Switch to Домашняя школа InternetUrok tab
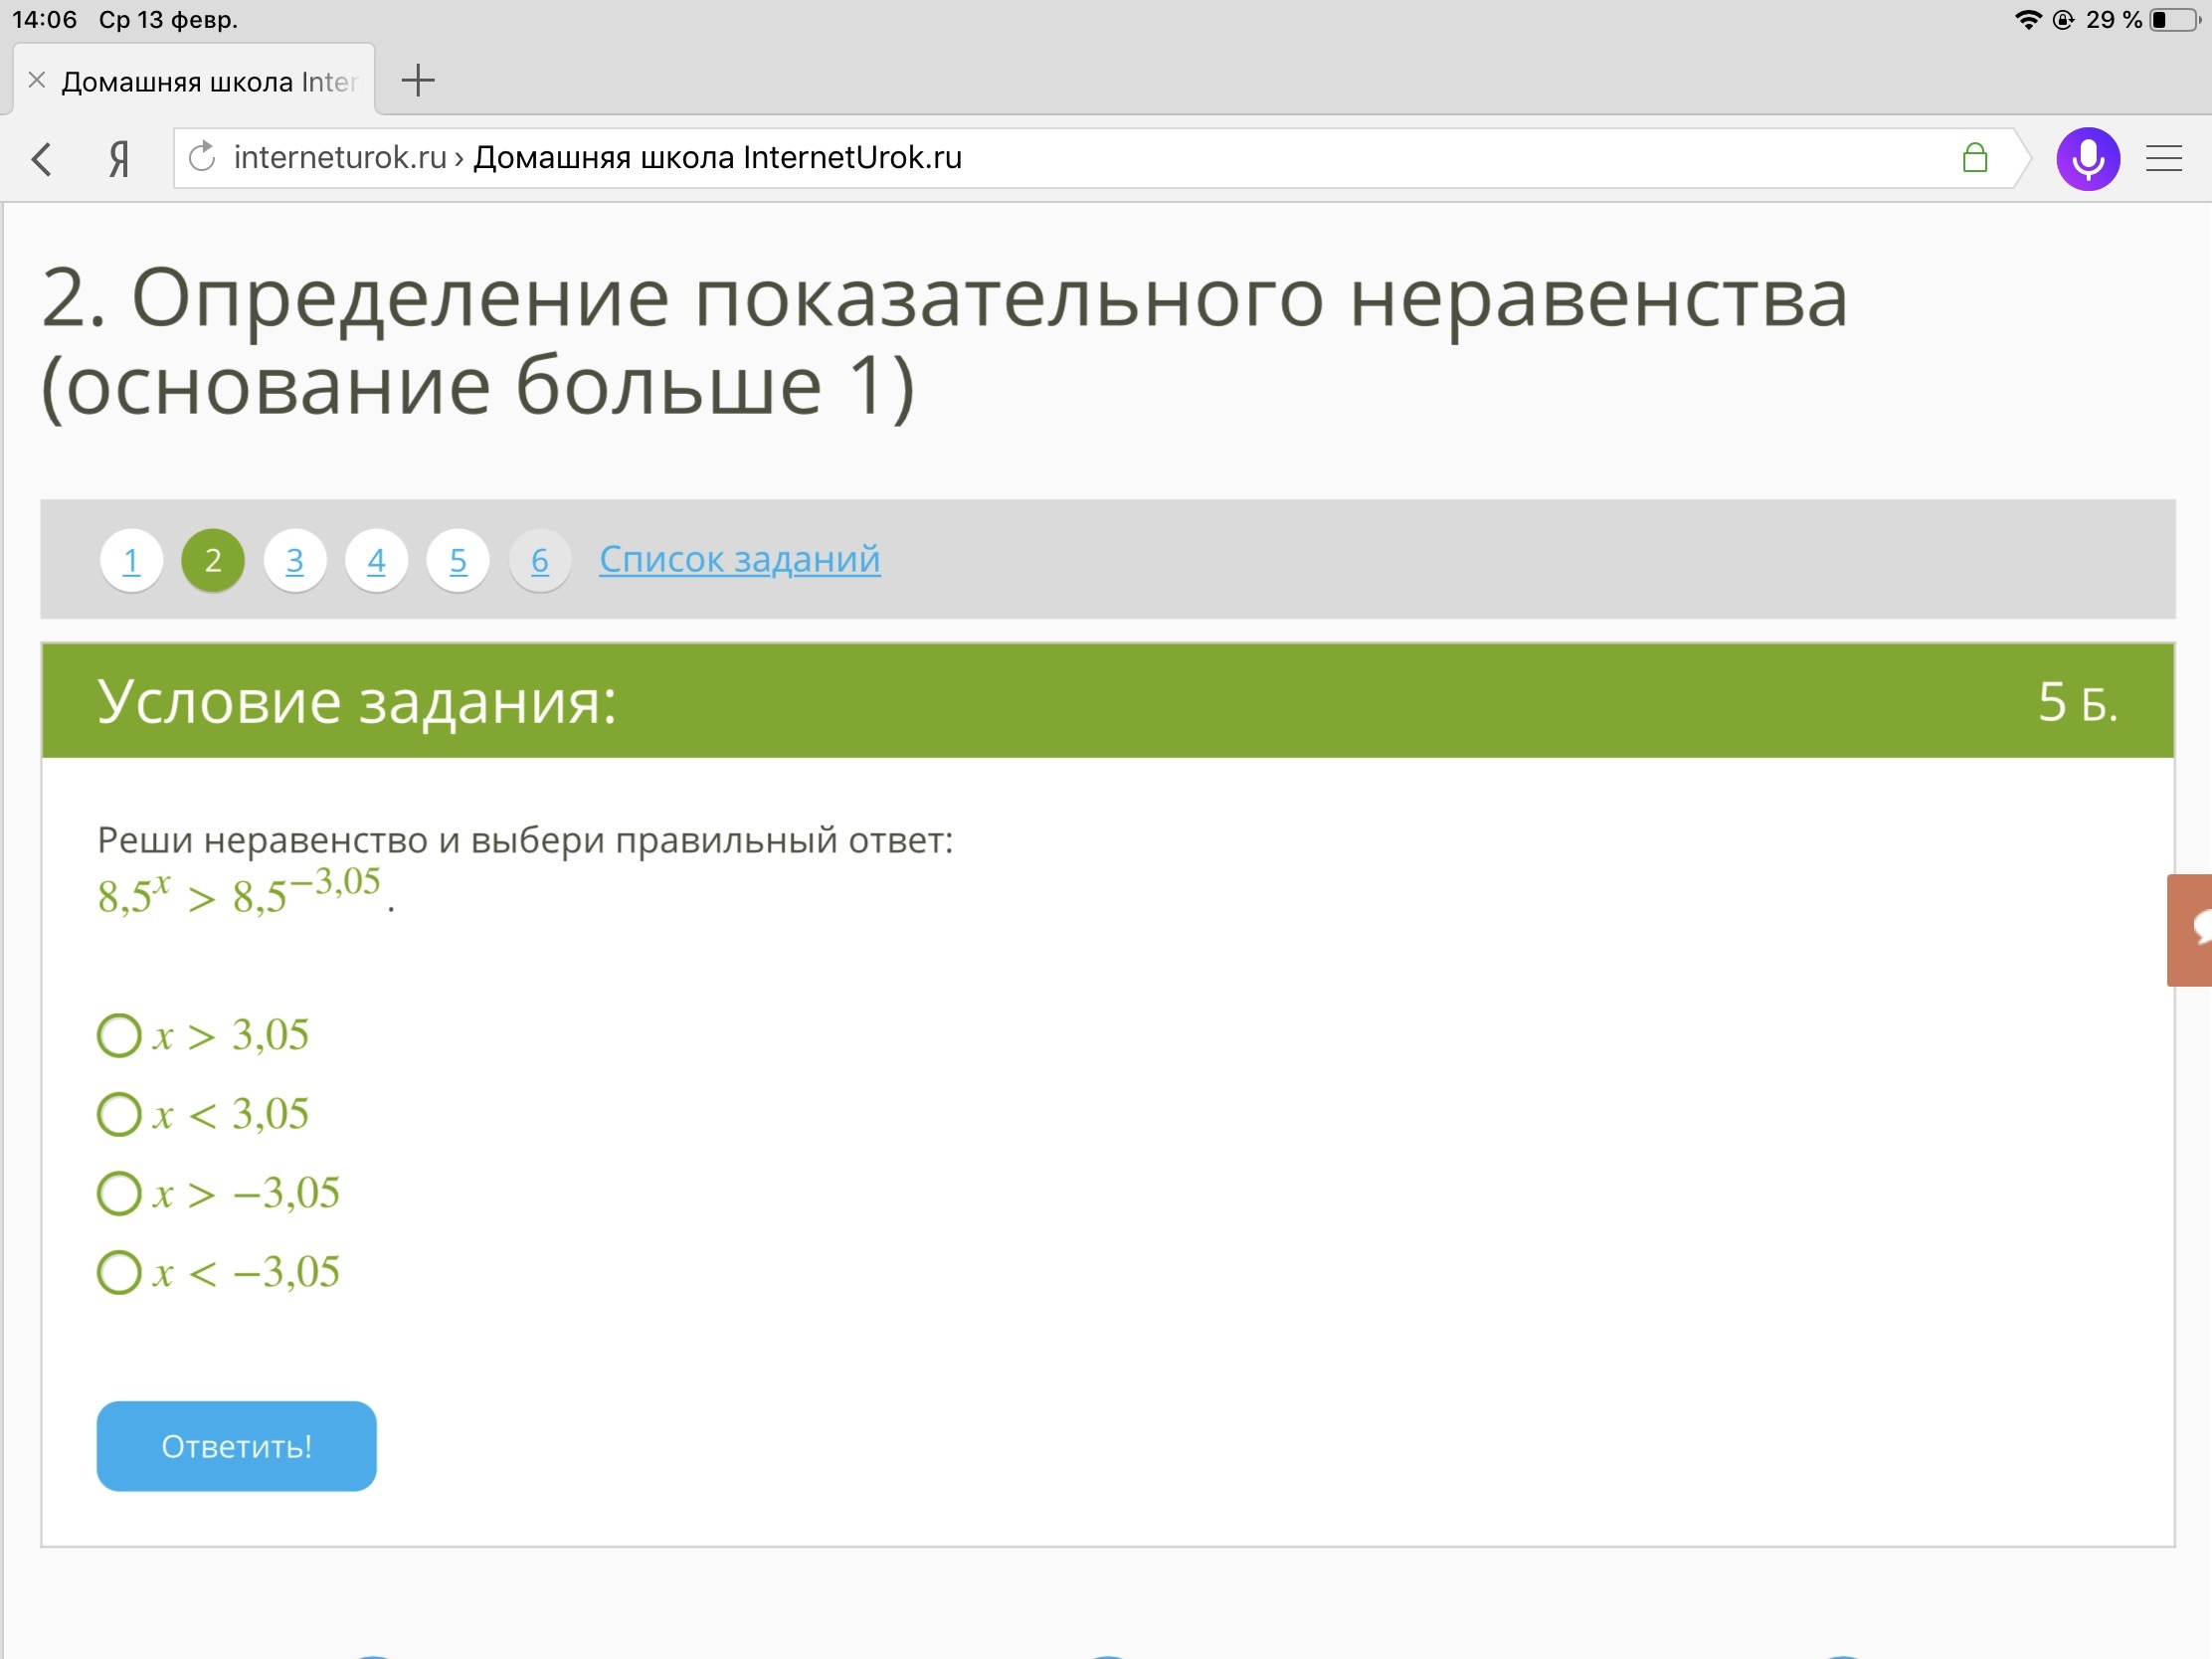This screenshot has width=2212, height=1659. [x=209, y=81]
